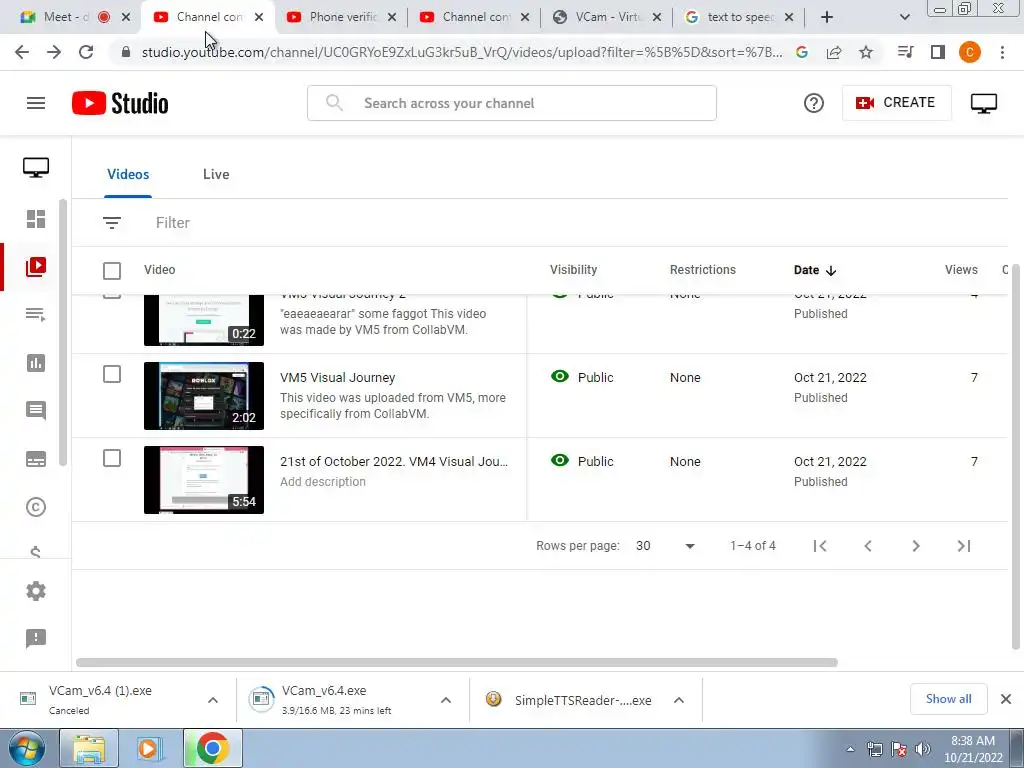1024x768 pixels.
Task: Click the sidebar vertical scrollbar
Action: point(63,332)
